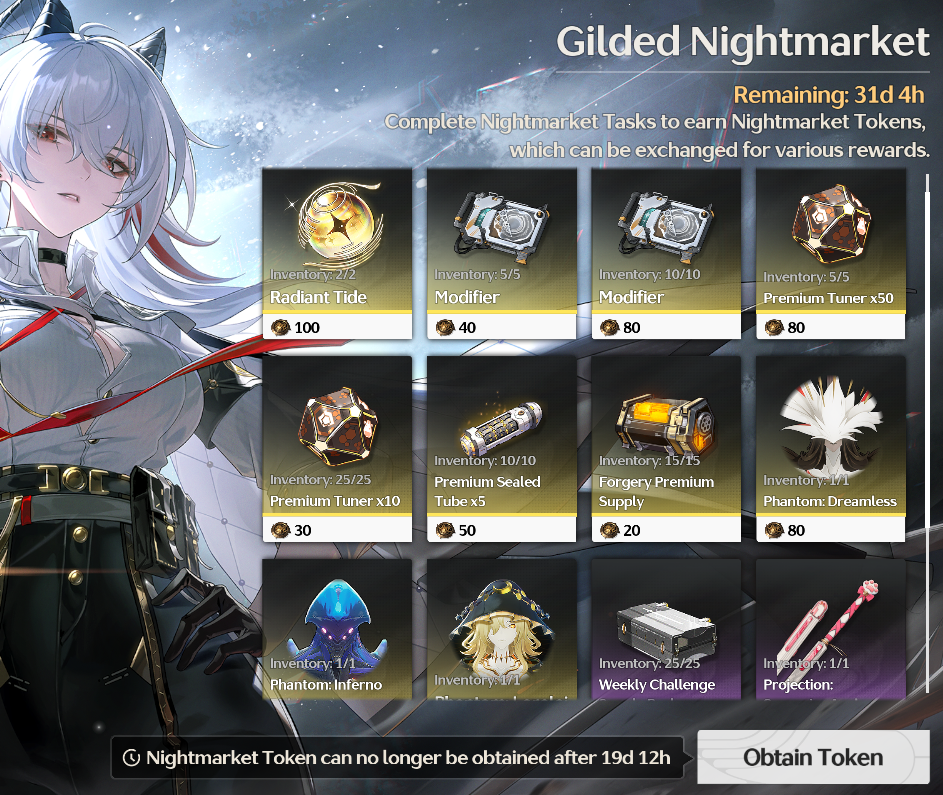The image size is (943, 795).
Task: Click the Remaining: 31d 4h timer text
Action: pyautogui.click(x=829, y=95)
